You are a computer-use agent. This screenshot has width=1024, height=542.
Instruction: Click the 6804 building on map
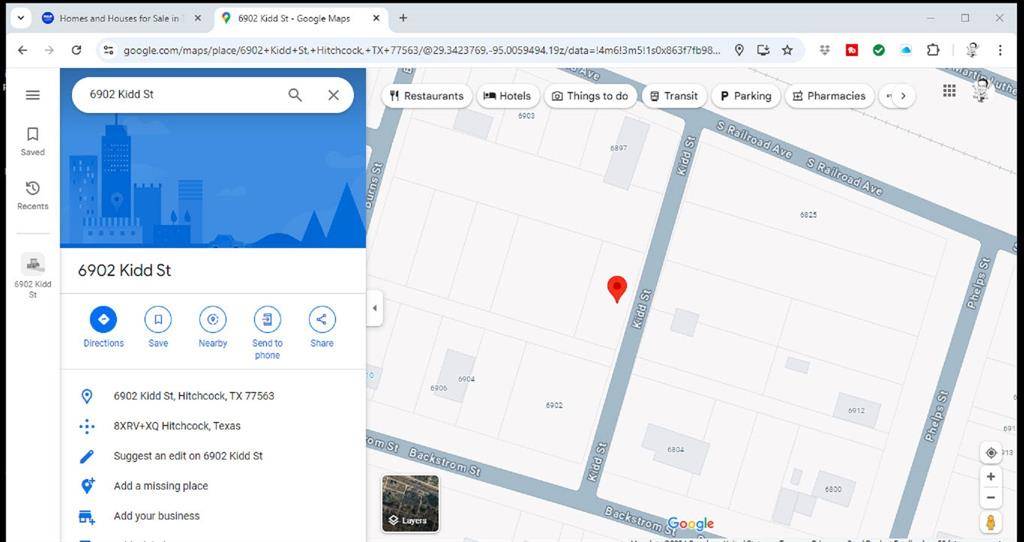[x=676, y=449]
